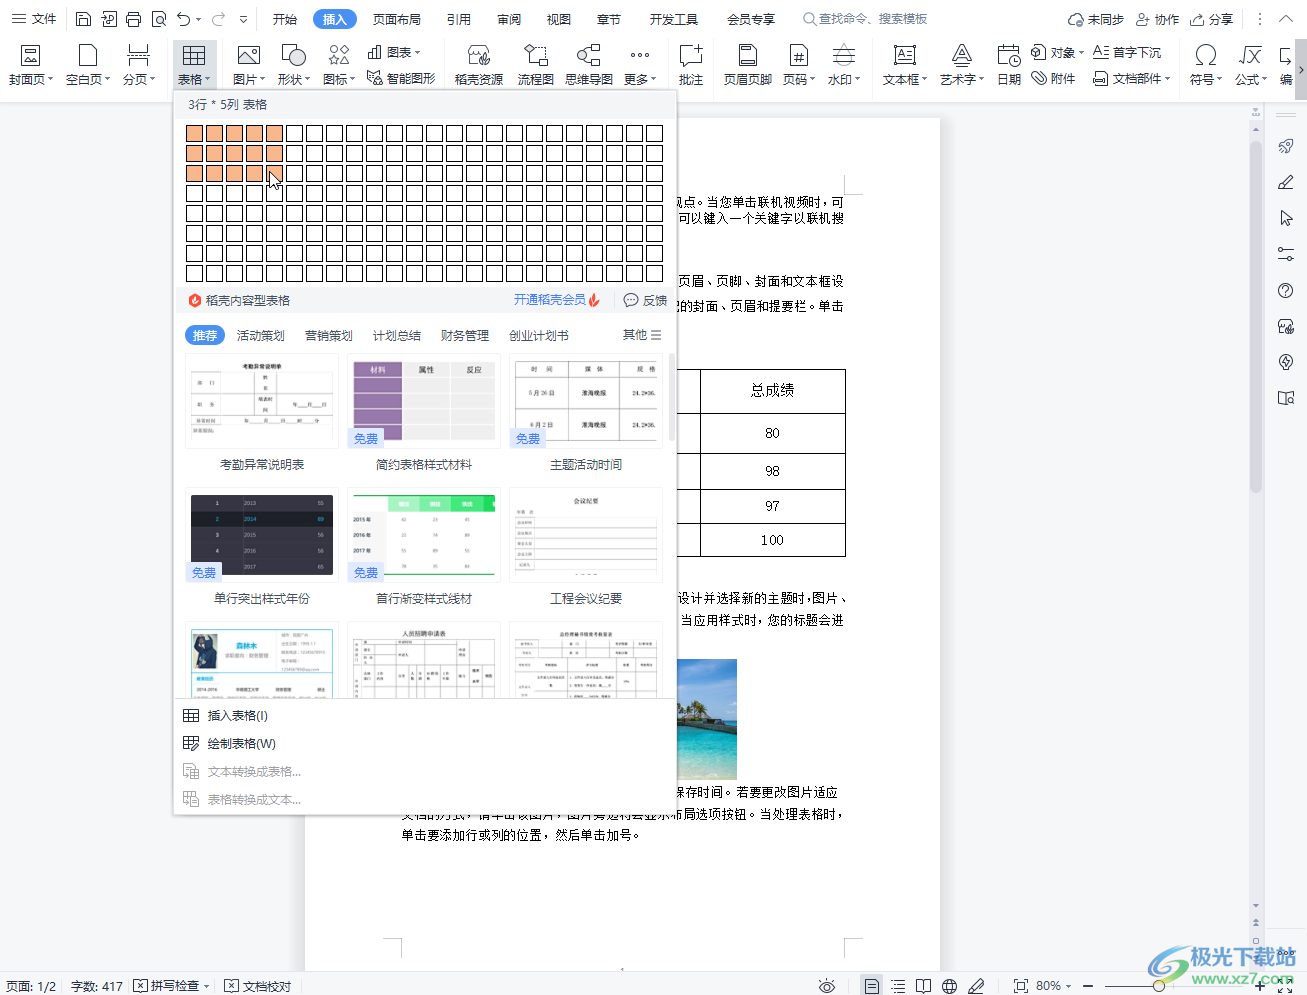This screenshot has width=1307, height=995.
Task: Click the Share (分享) button
Action: [x=1212, y=19]
